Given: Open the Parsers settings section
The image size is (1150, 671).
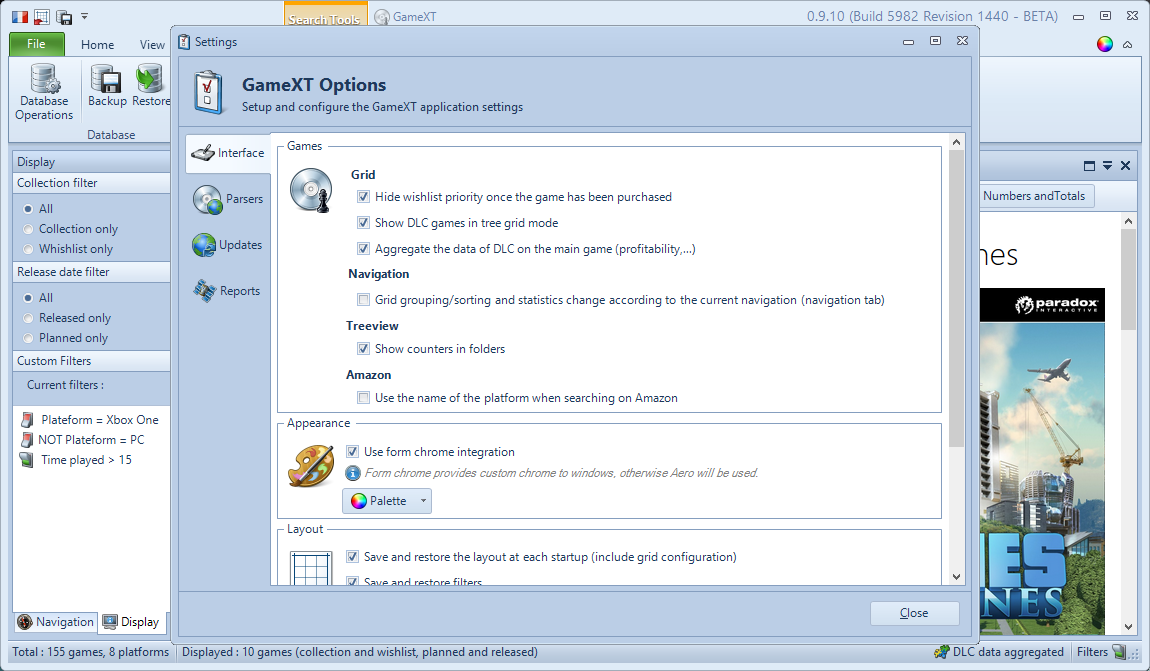Looking at the screenshot, I should point(228,199).
